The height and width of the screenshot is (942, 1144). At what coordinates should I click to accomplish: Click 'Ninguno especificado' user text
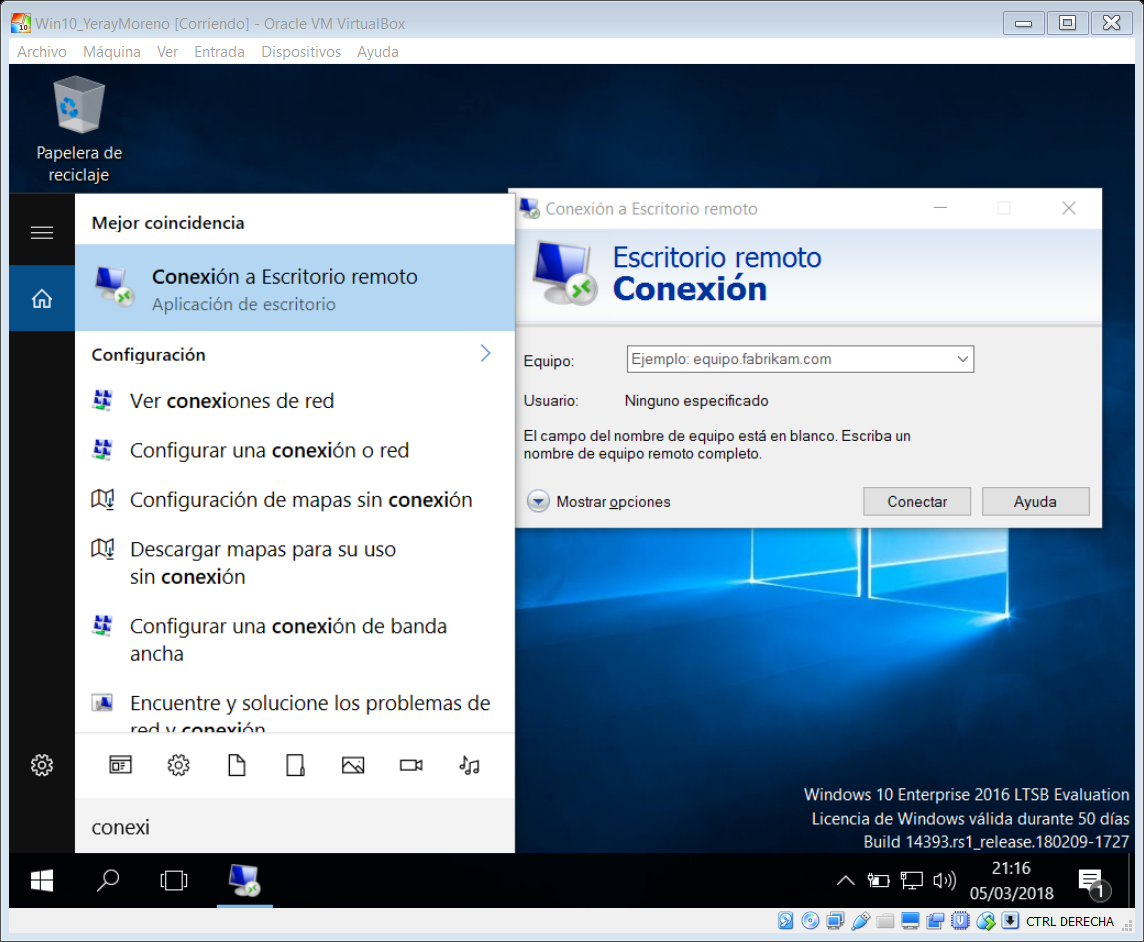point(696,401)
